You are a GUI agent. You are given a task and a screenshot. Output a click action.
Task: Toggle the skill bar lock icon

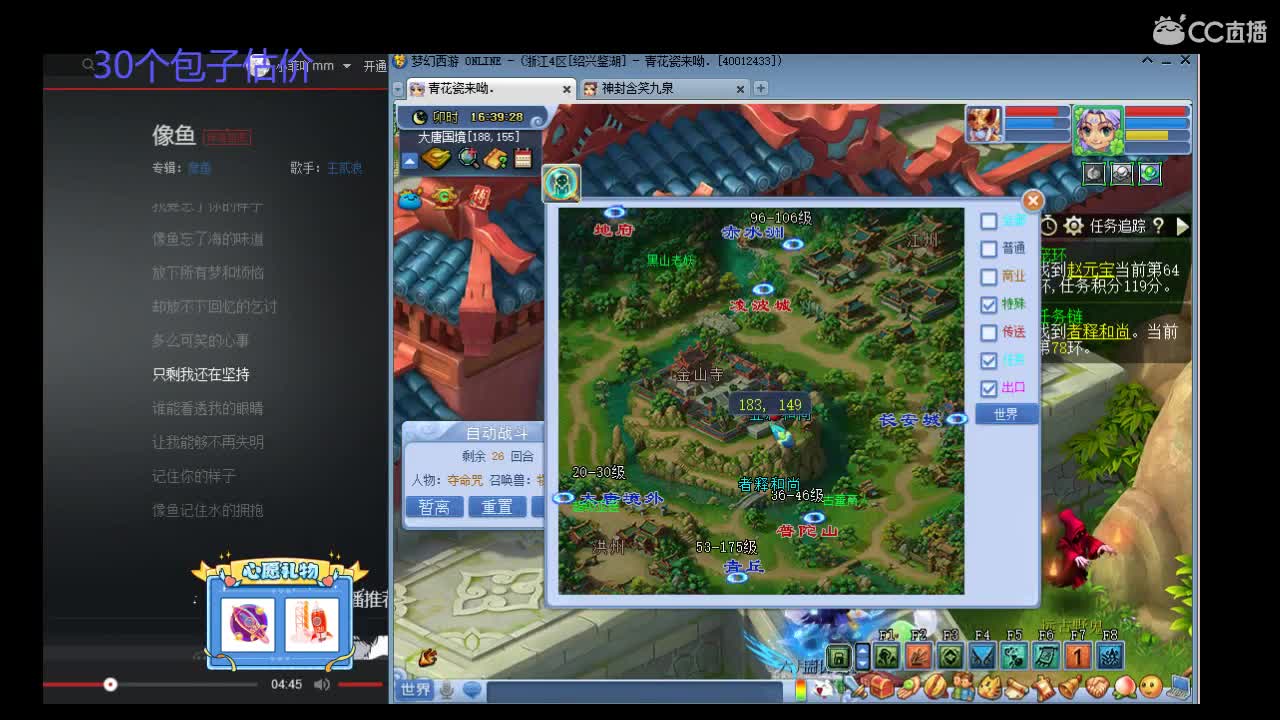(x=839, y=657)
